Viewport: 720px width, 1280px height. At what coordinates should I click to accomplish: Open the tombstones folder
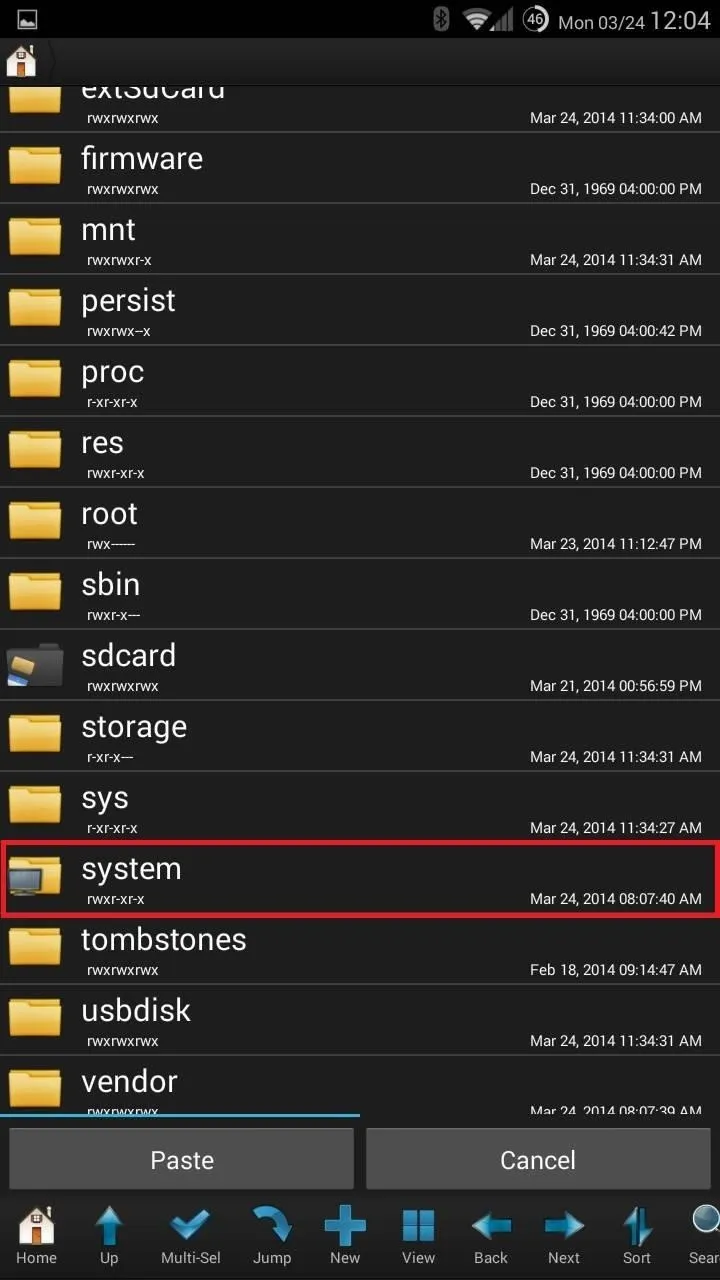point(360,949)
